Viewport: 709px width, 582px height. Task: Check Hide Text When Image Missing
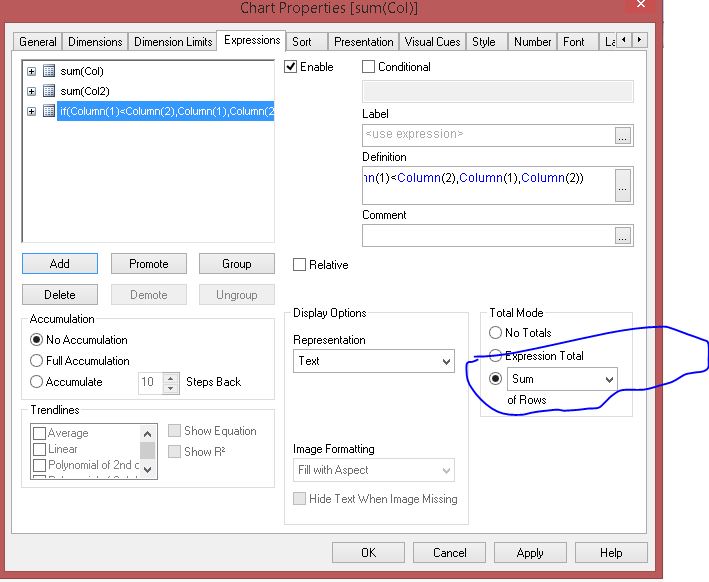click(299, 499)
